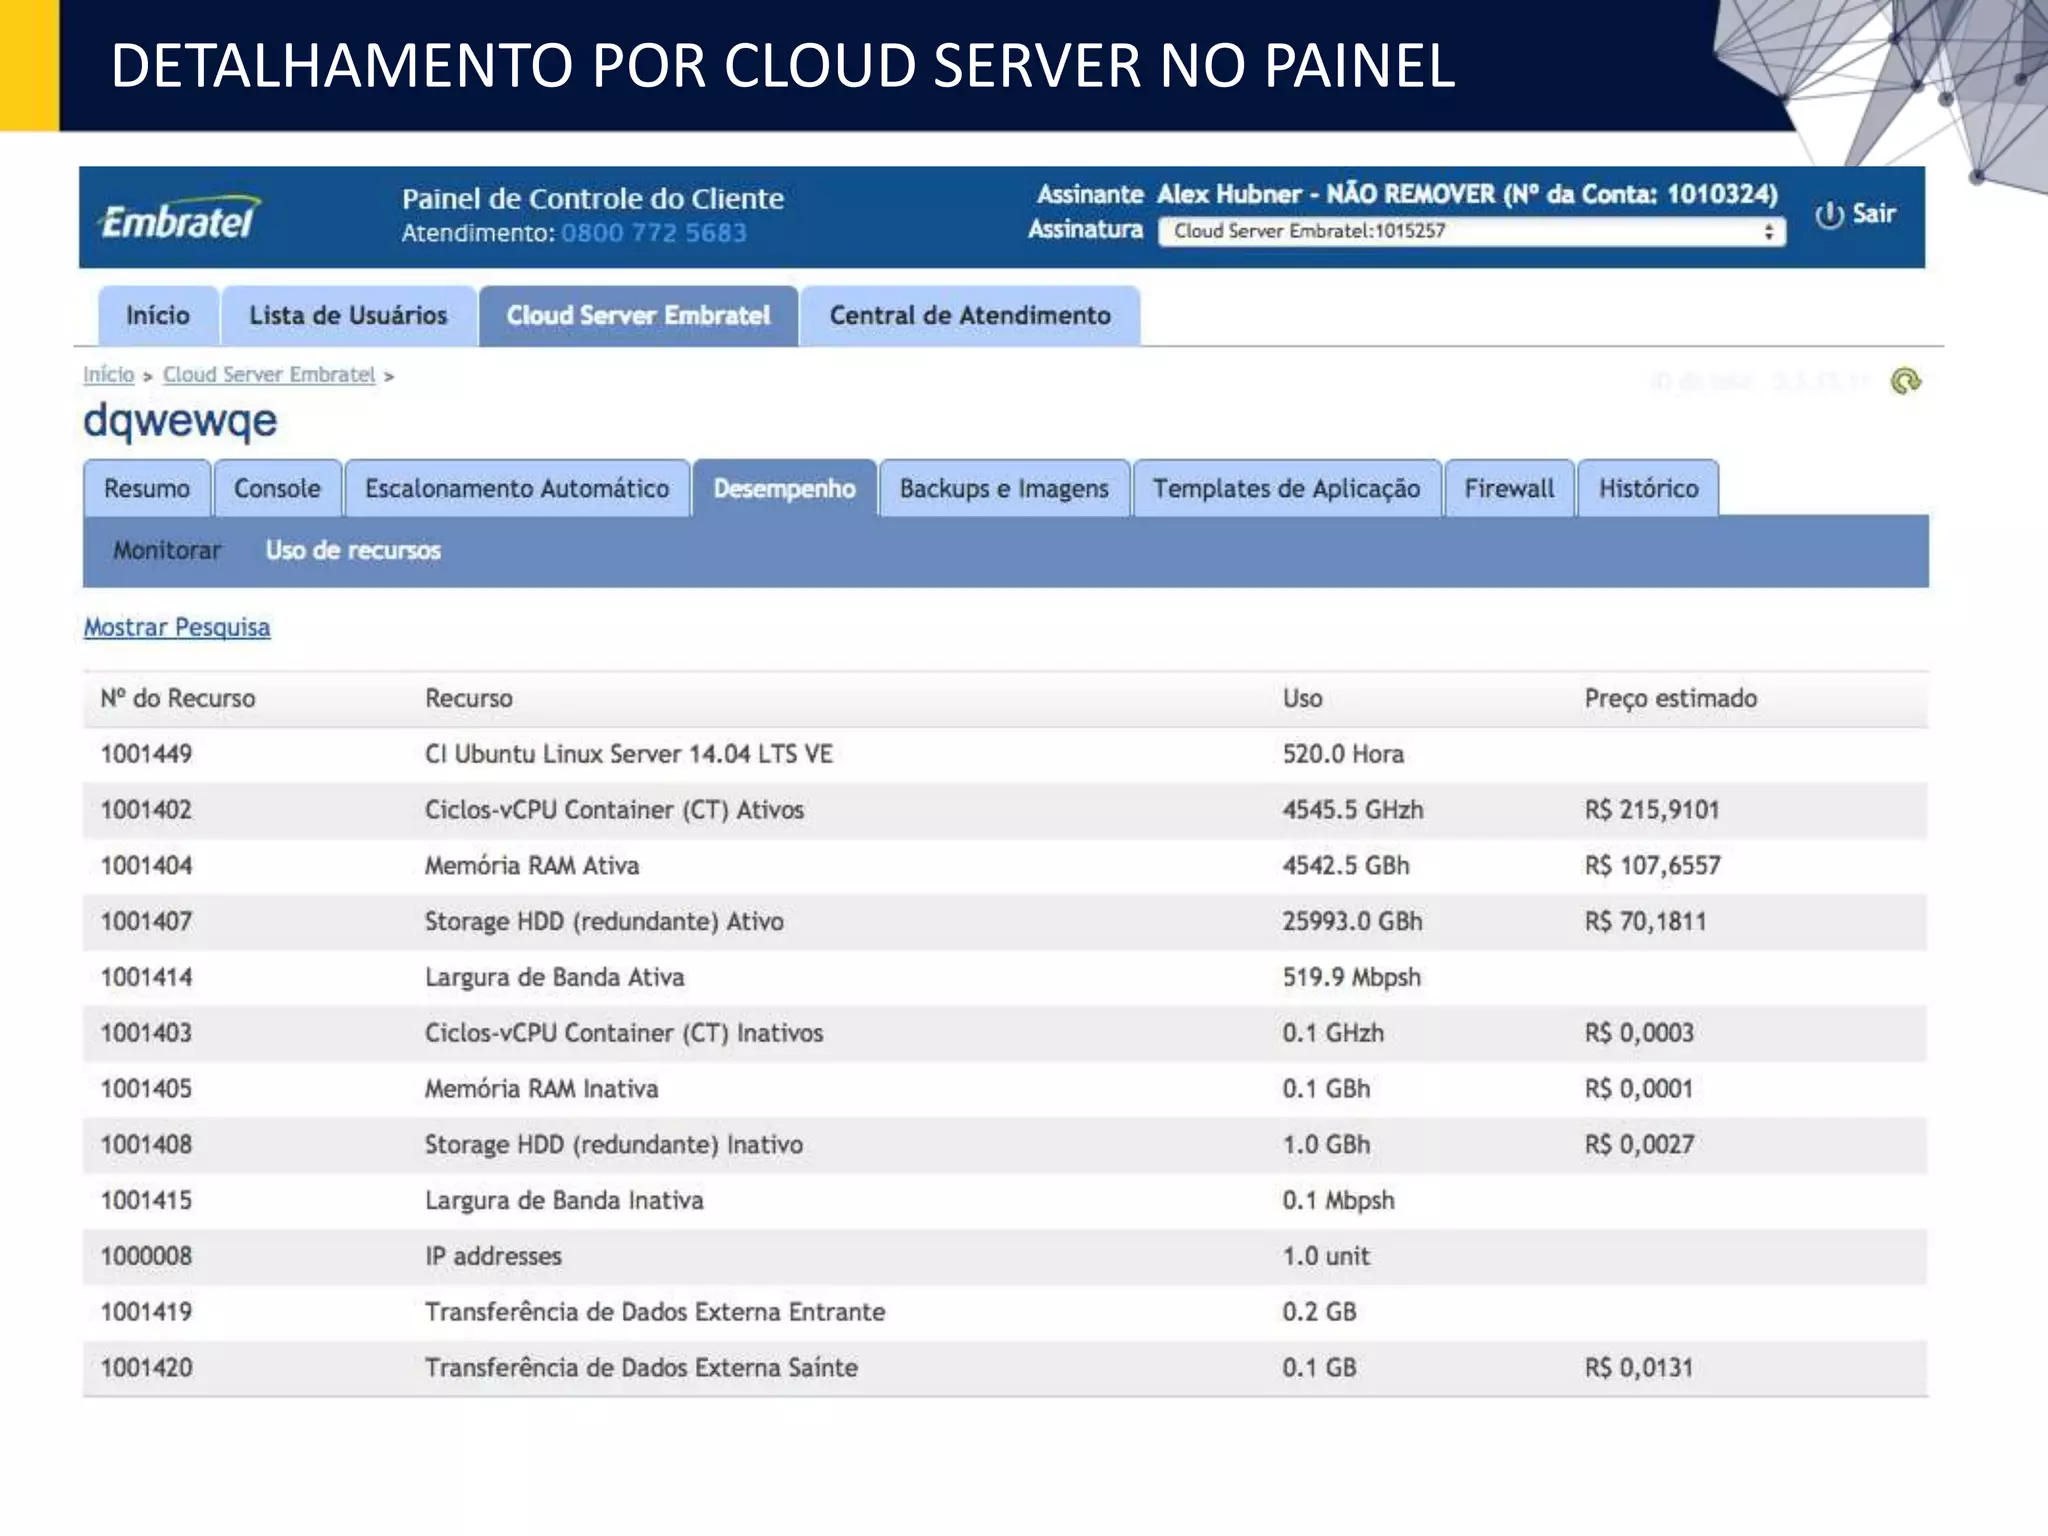This screenshot has height=1536, width=2048.
Task: Click the Sair logout label
Action: coord(1874,214)
